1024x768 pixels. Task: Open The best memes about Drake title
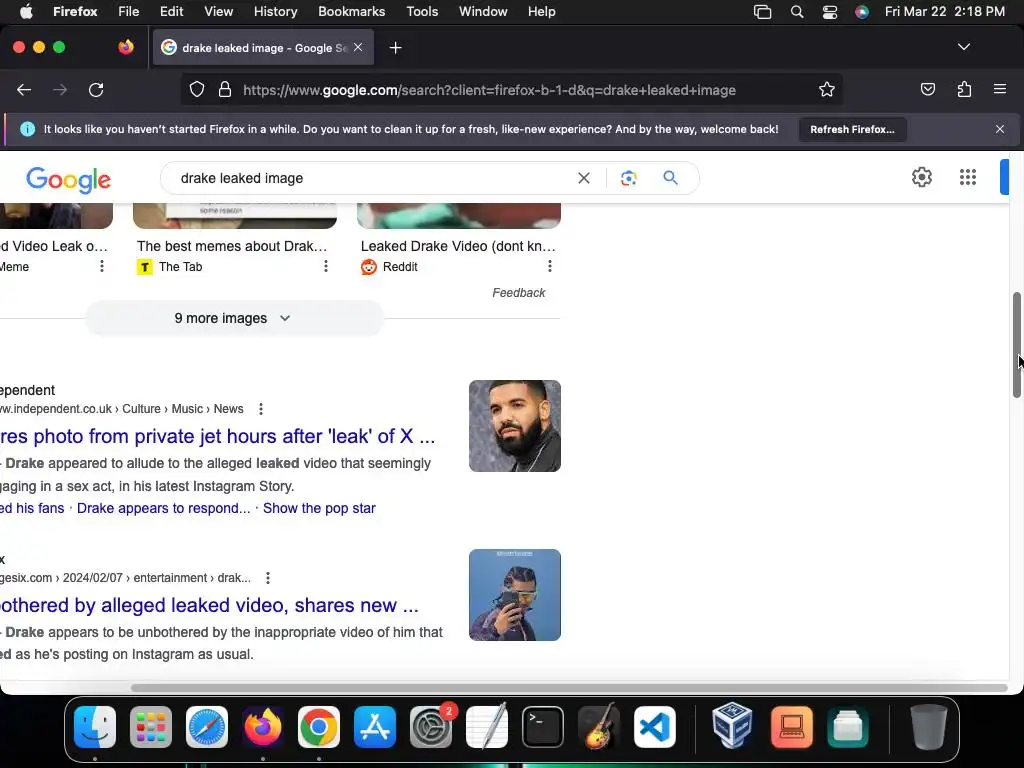click(232, 246)
